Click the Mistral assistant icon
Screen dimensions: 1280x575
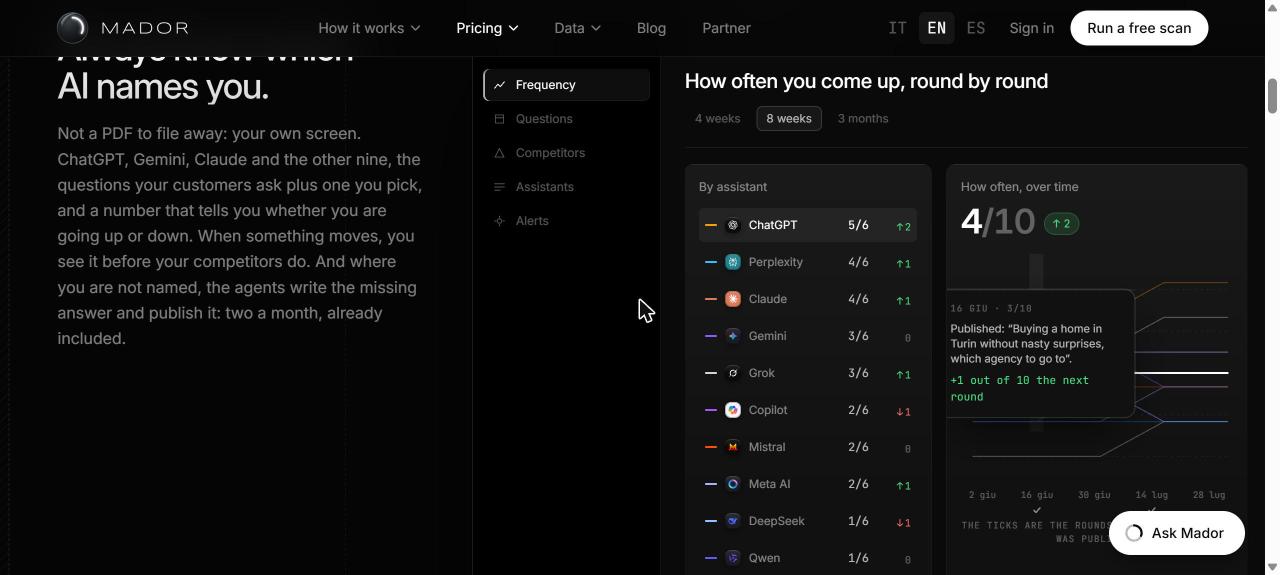[733, 447]
